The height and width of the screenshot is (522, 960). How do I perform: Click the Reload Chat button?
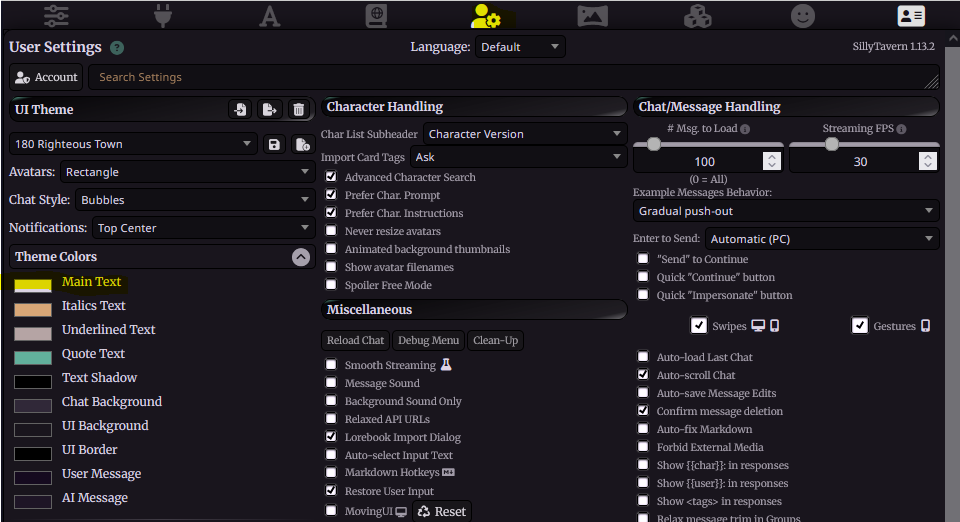click(355, 340)
